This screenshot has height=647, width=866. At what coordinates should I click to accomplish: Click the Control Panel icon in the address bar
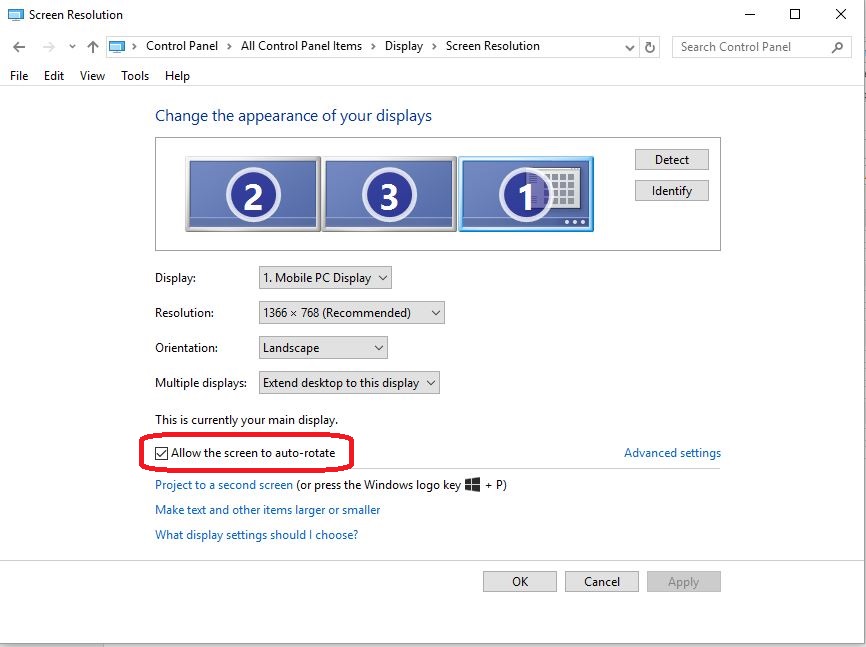pyautogui.click(x=118, y=46)
